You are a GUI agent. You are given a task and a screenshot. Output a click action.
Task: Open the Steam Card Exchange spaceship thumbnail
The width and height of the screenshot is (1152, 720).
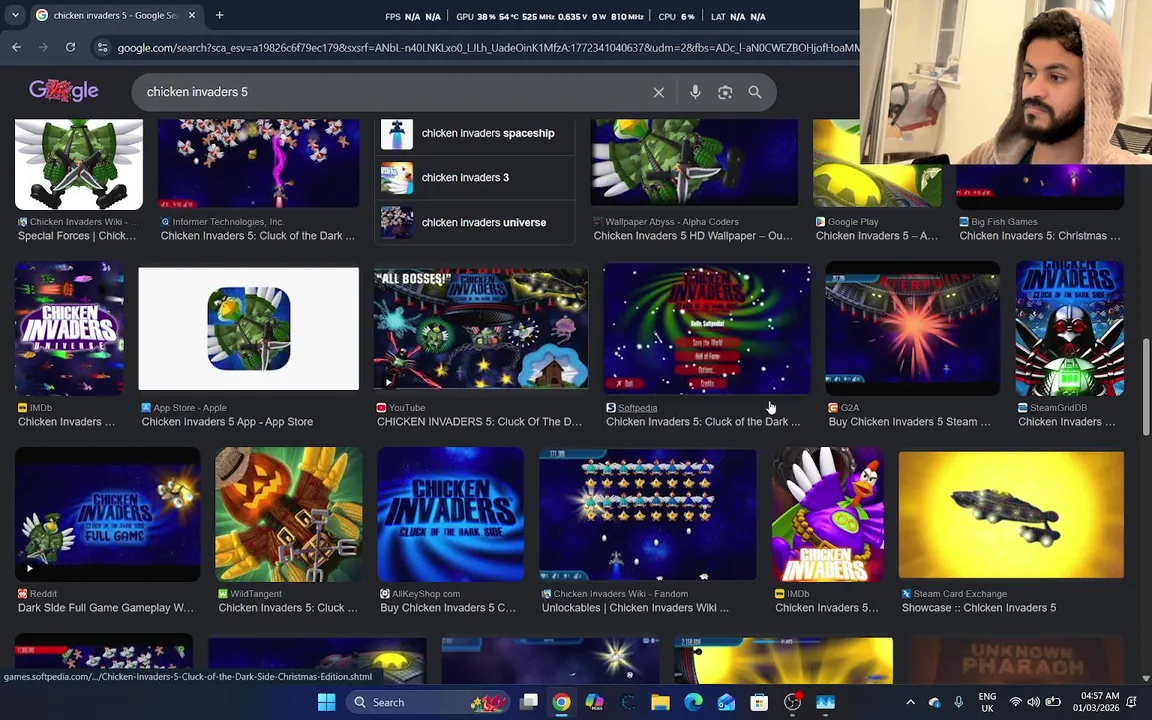[1011, 514]
